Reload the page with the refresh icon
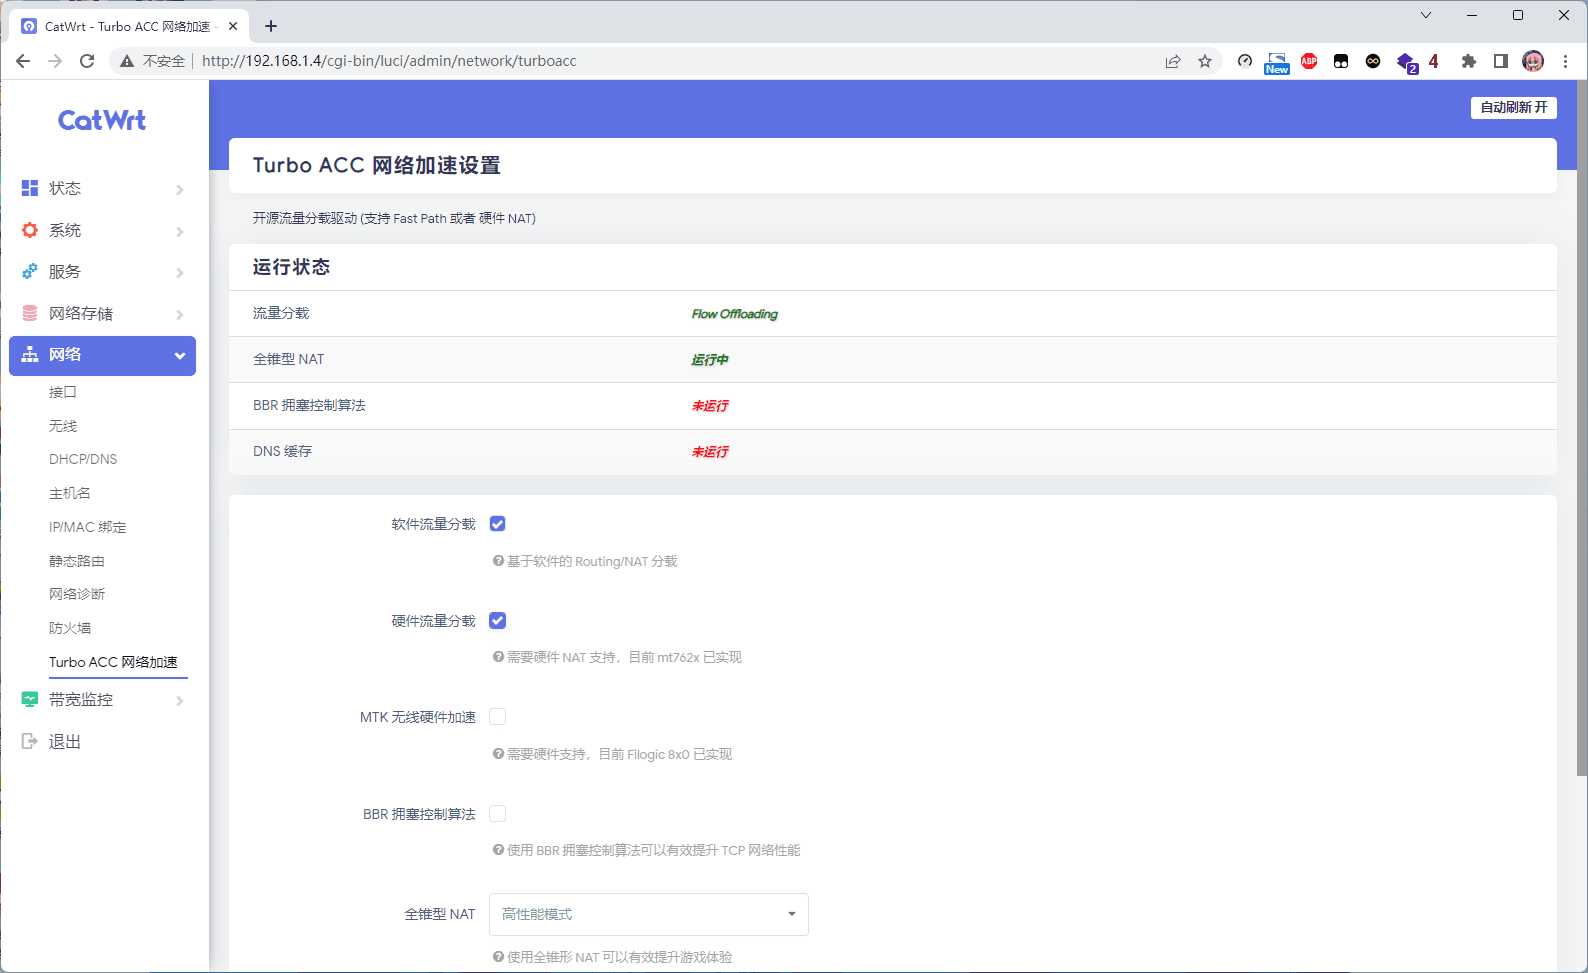Viewport: 1588px width, 973px height. [87, 61]
